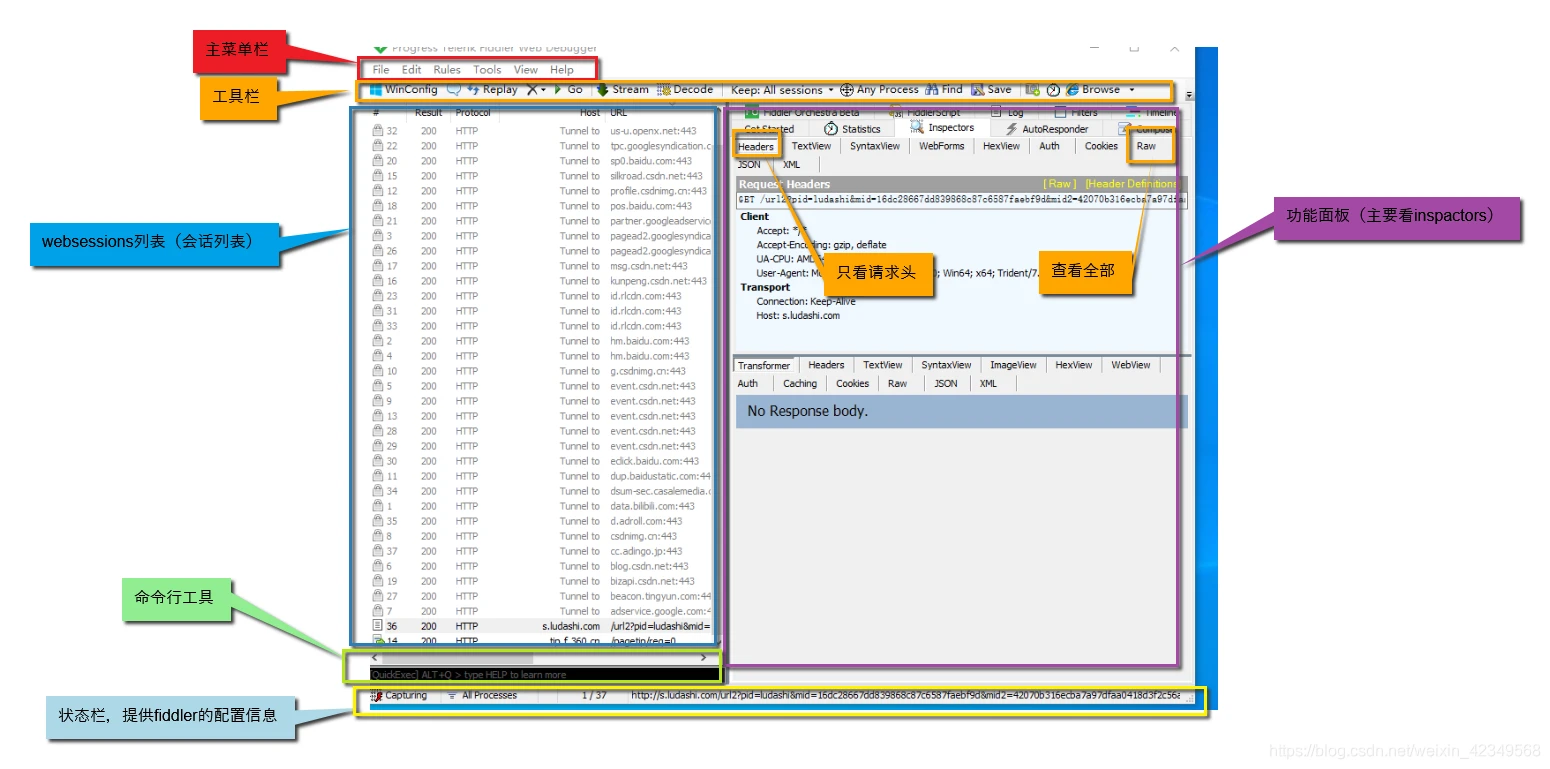This screenshot has height=769, width=1550.
Task: Click the Any Process target icon
Action: click(x=847, y=90)
